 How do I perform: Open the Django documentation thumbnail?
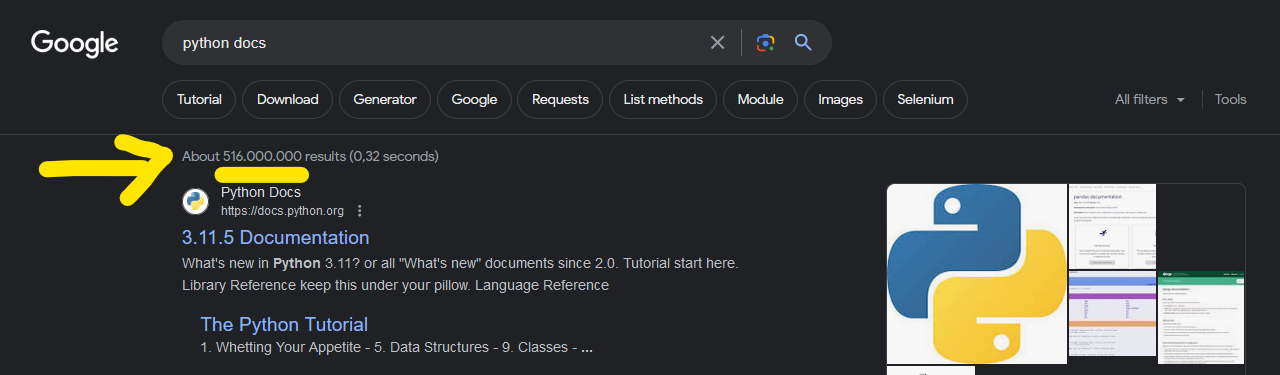tap(1202, 318)
